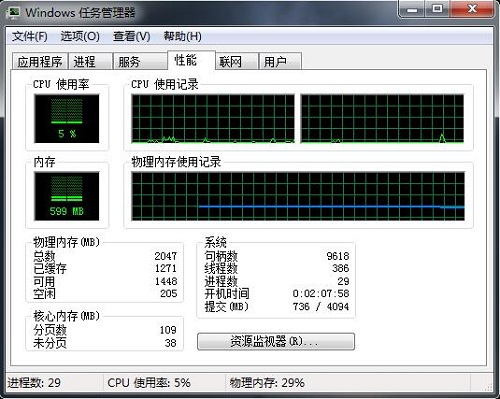This screenshot has height=399, width=500.
Task: Select the 性能 tab
Action: pos(191,60)
